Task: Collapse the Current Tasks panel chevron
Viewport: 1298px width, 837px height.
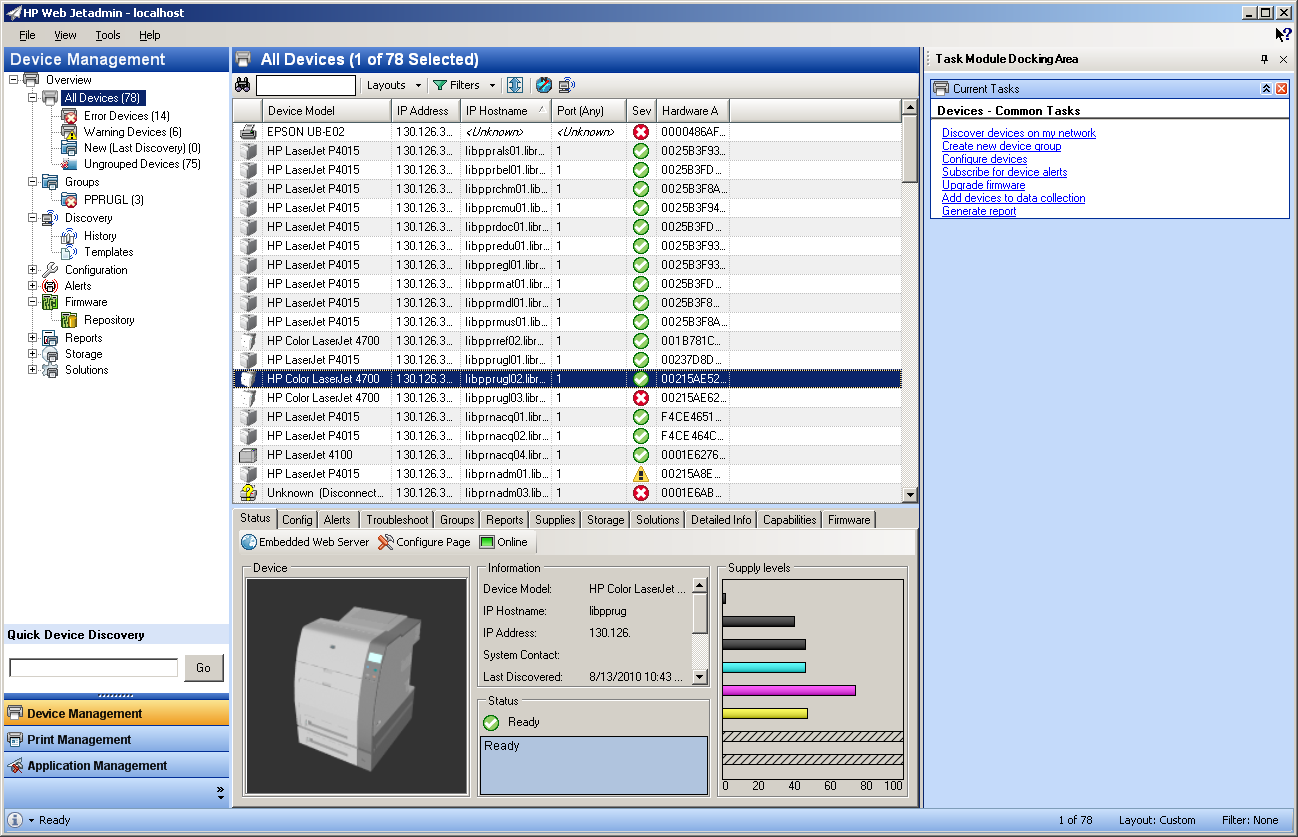Action: coord(1266,89)
